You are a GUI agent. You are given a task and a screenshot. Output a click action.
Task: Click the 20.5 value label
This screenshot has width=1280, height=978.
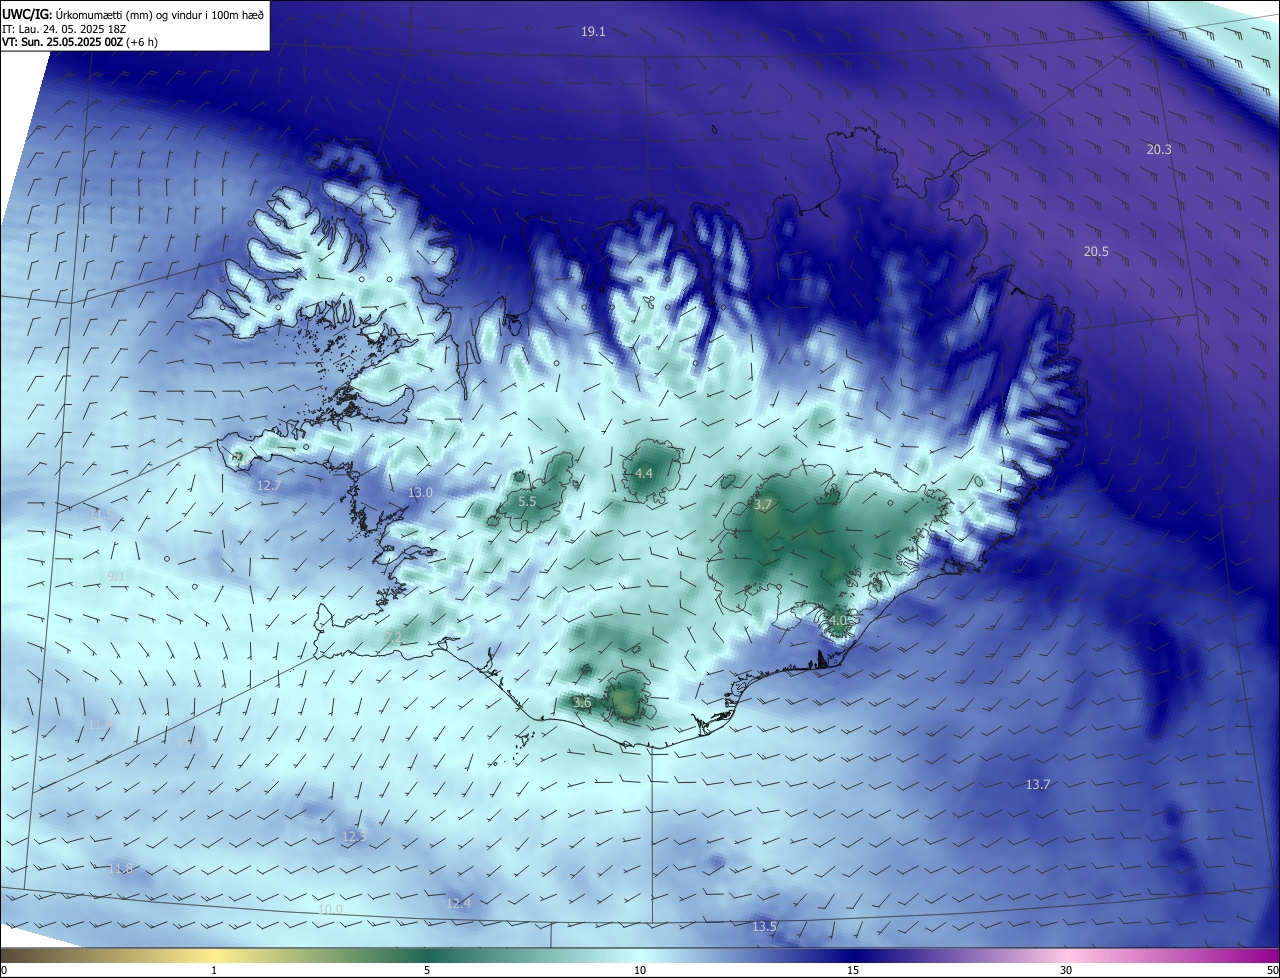click(x=1096, y=252)
